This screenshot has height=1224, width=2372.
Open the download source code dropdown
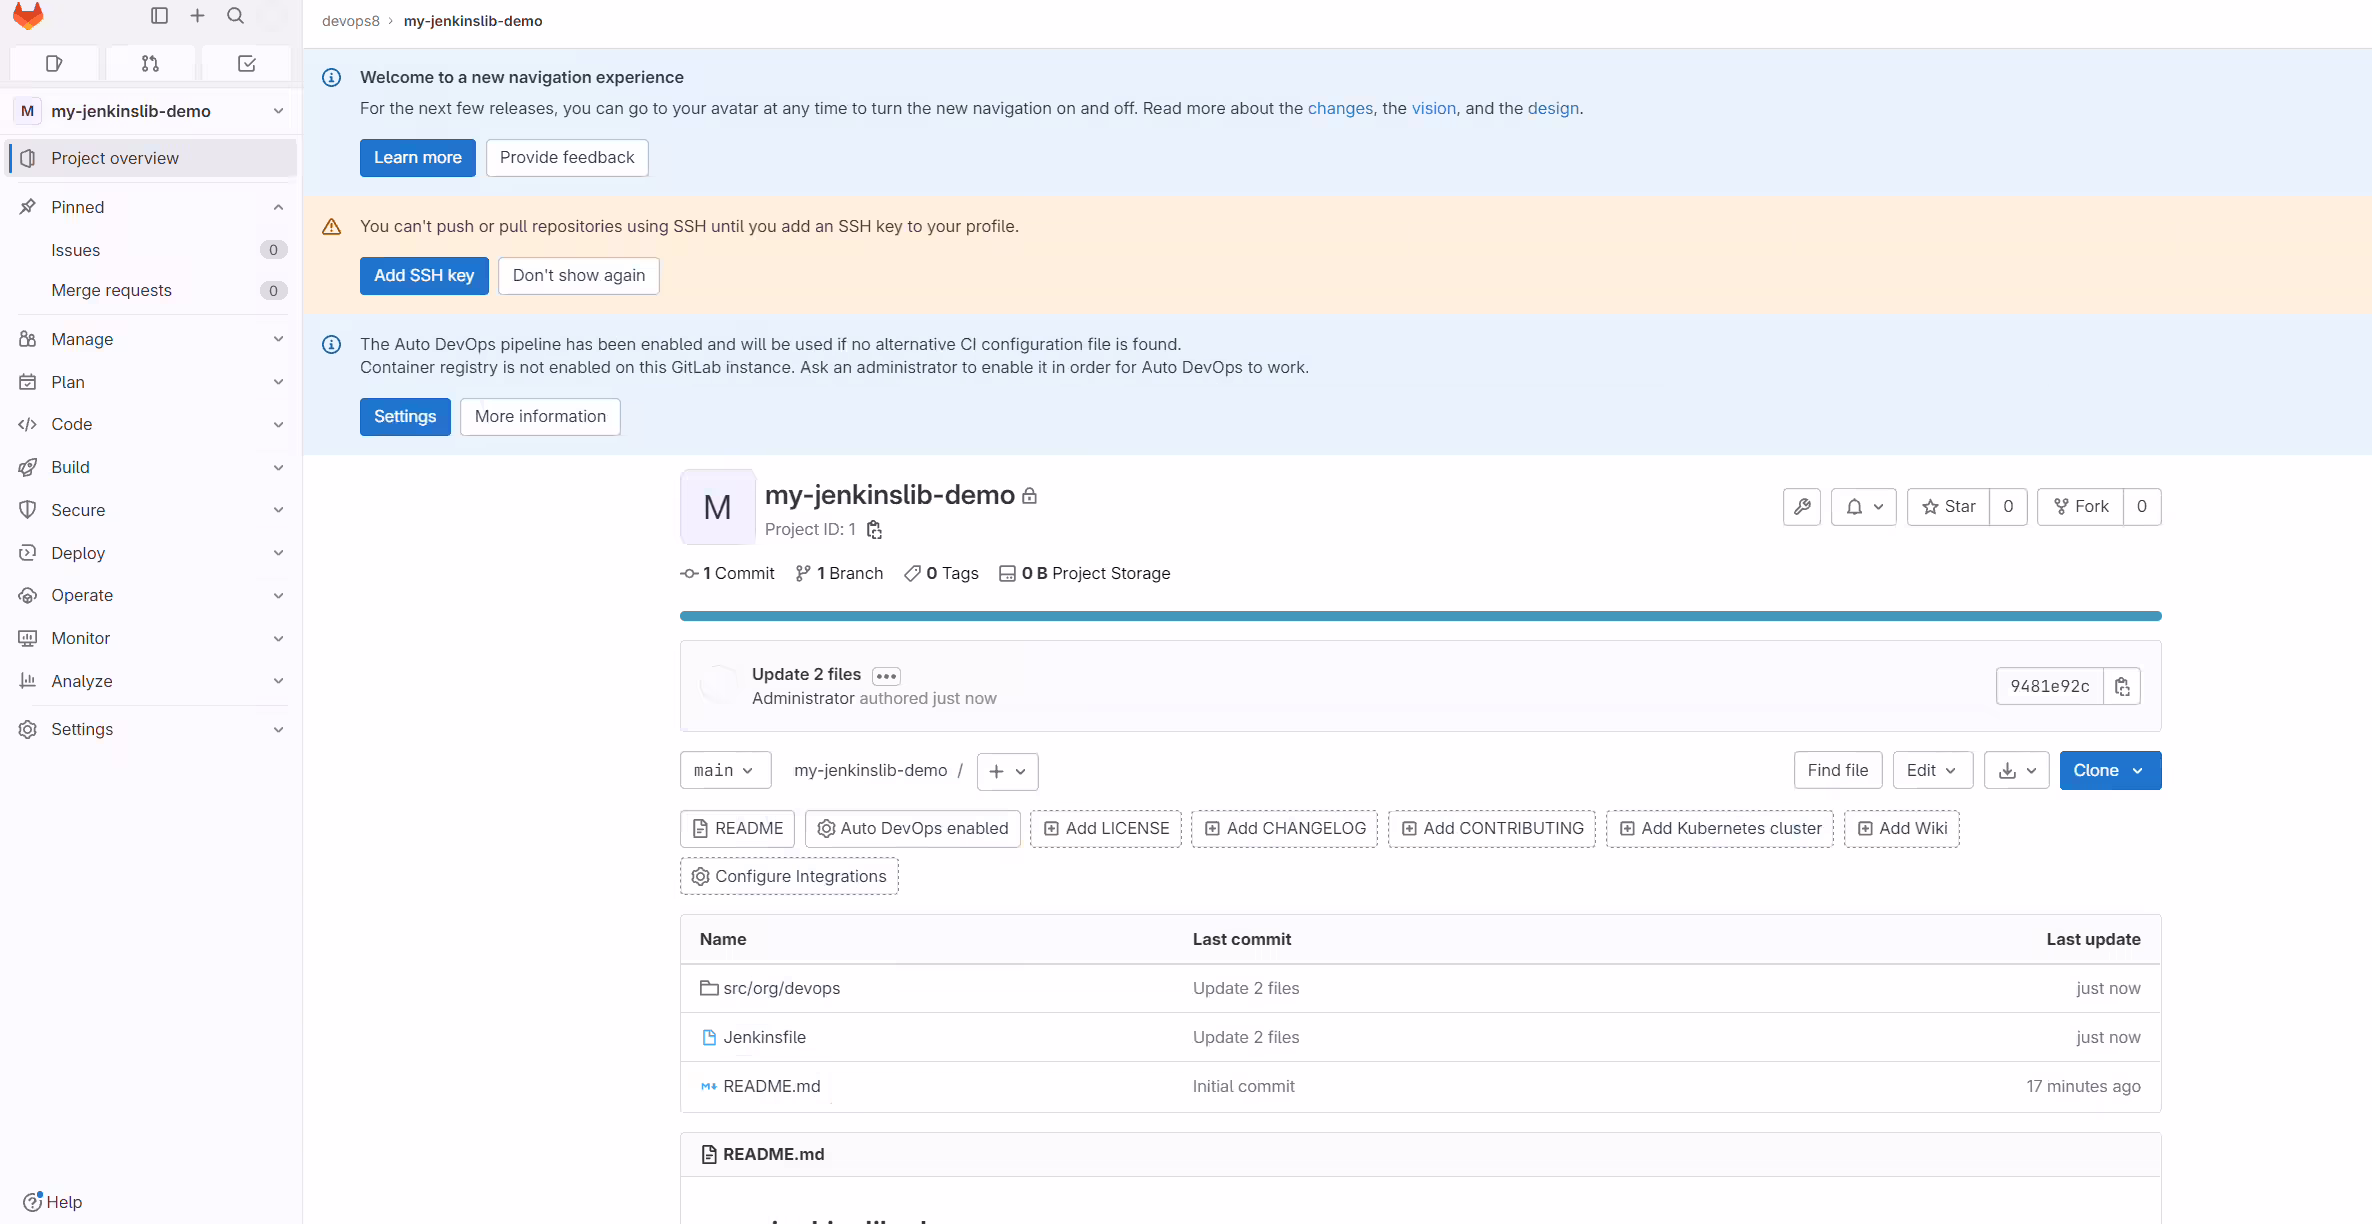point(2017,770)
